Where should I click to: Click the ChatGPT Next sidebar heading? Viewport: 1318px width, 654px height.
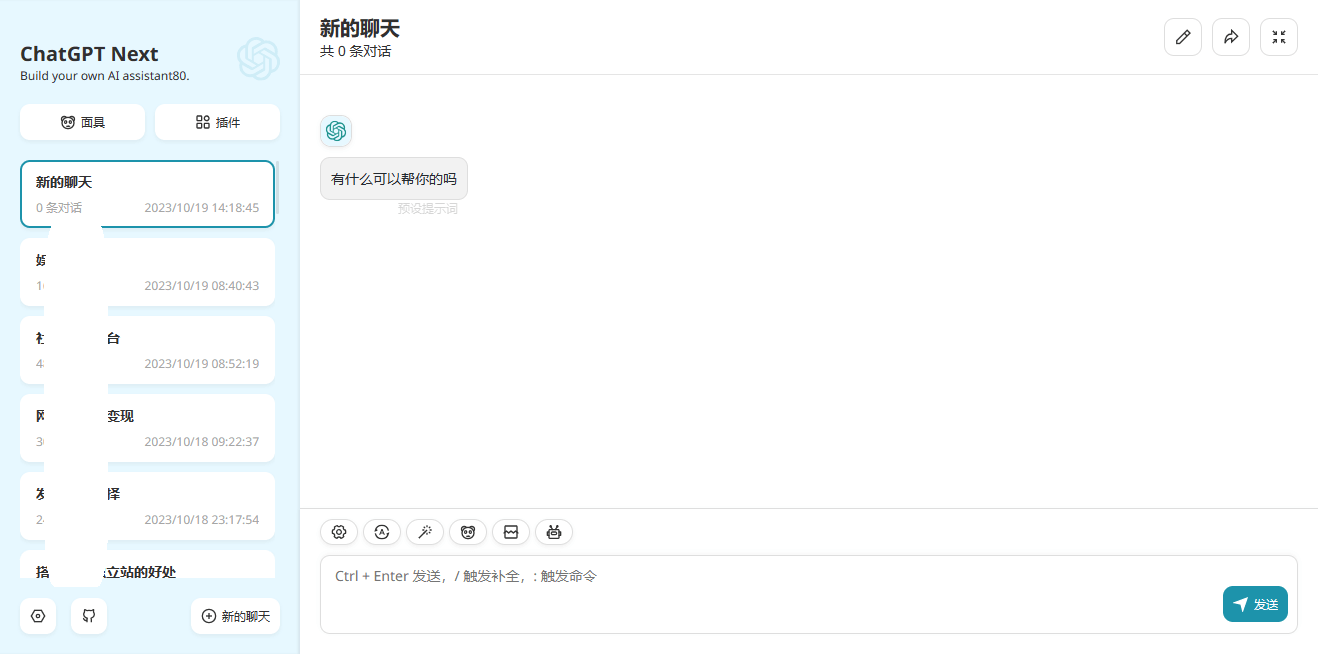tap(89, 54)
